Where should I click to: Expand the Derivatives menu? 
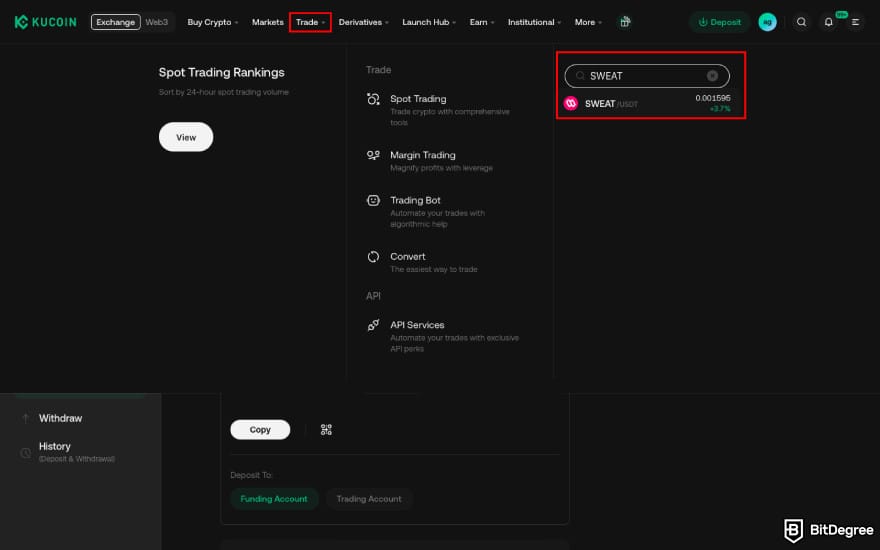363,22
